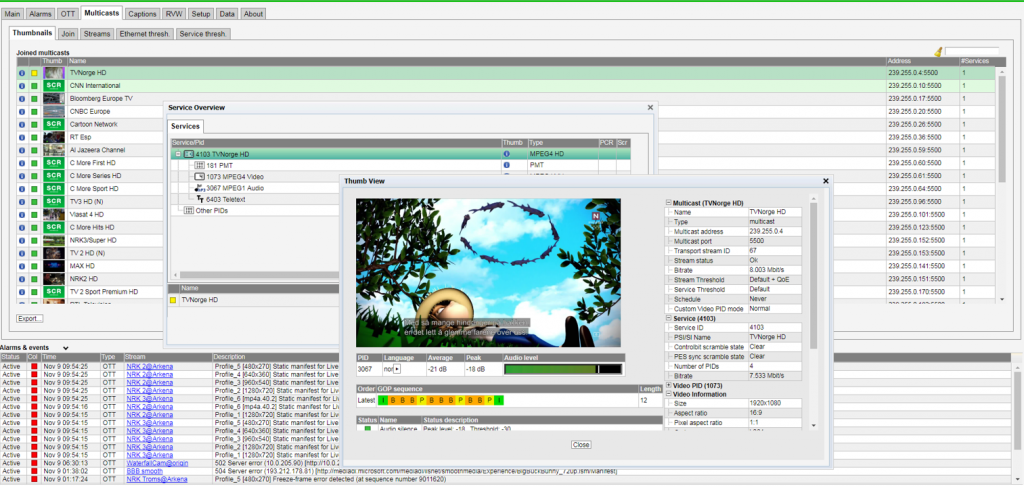Click the PMT table icon for PID 181
Viewport: 1024px width, 486px height.
click(x=199, y=165)
